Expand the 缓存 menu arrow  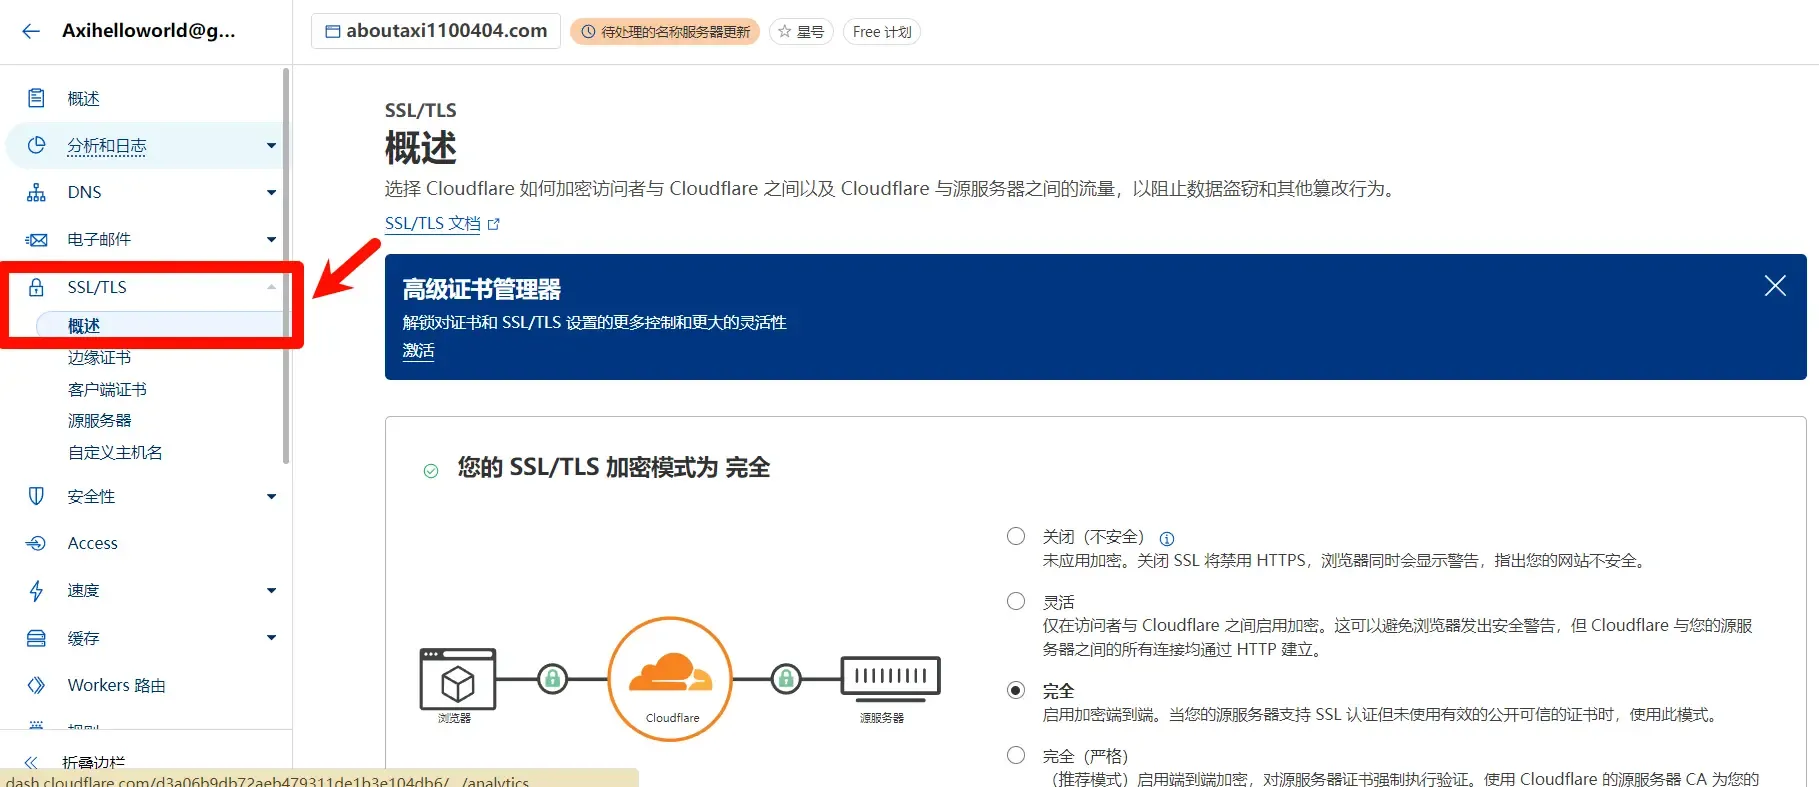click(271, 637)
